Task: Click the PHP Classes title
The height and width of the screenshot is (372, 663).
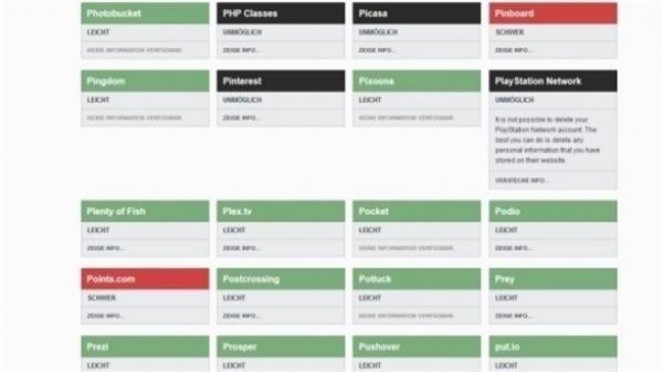Action: [250, 14]
